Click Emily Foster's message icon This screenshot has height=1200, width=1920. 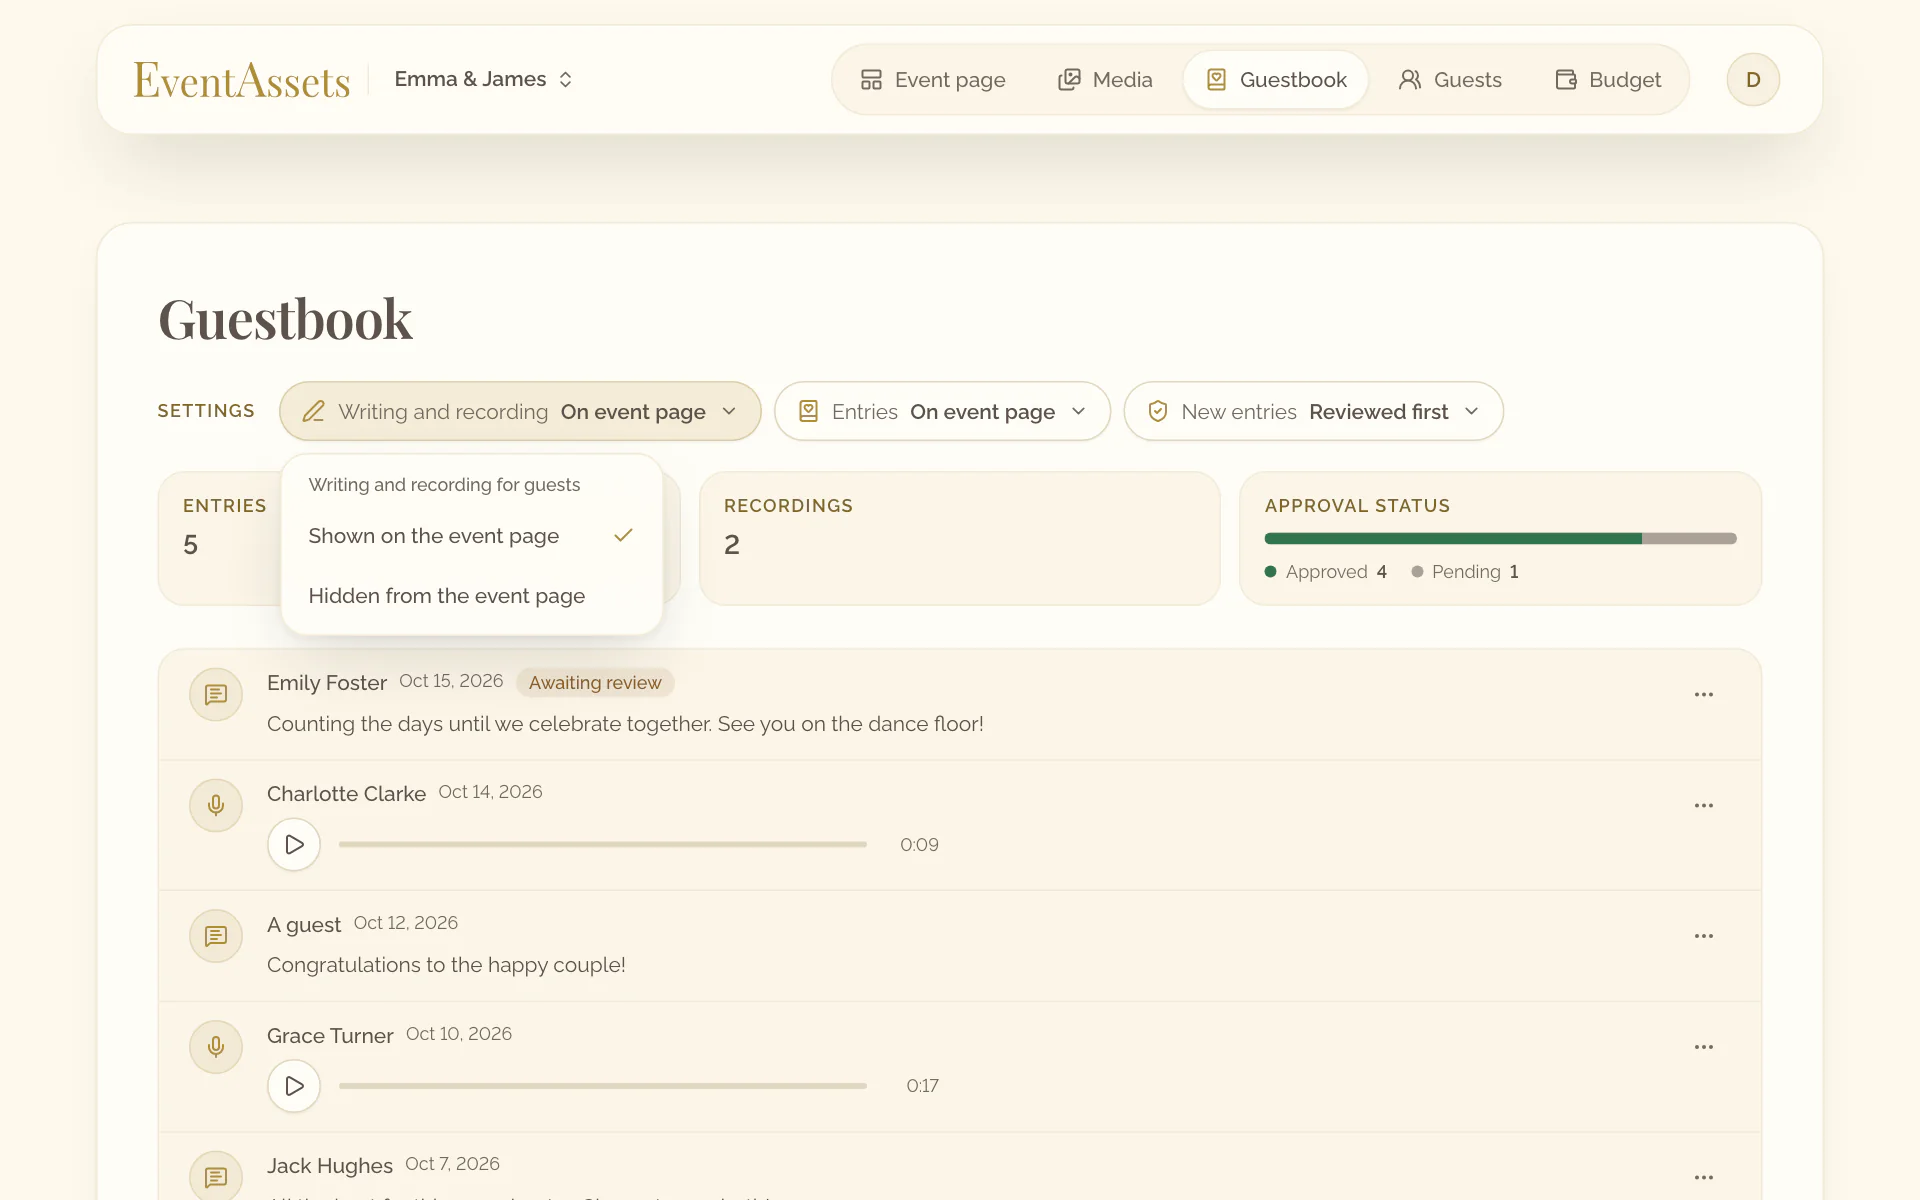point(216,695)
